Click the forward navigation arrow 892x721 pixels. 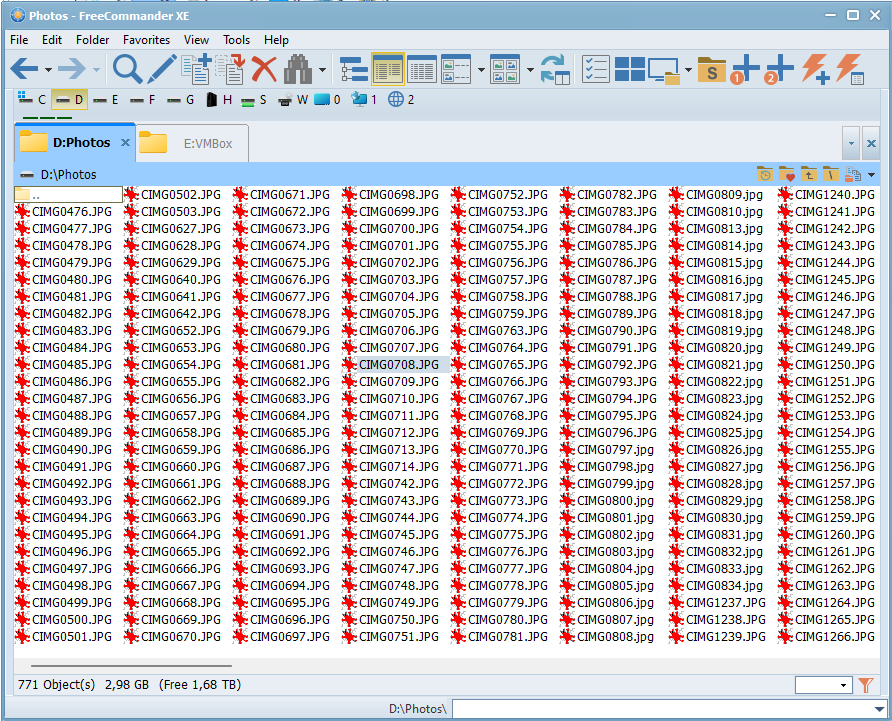tap(72, 69)
